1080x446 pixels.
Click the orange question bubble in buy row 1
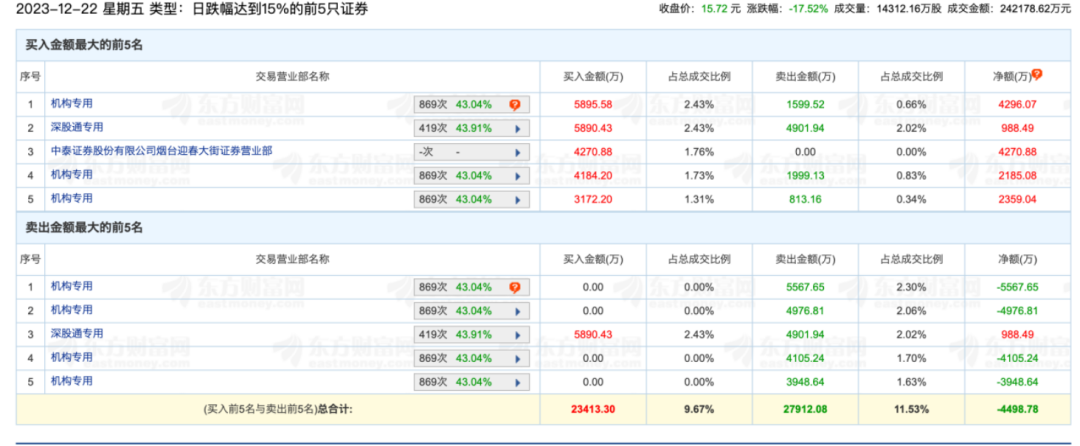[515, 104]
